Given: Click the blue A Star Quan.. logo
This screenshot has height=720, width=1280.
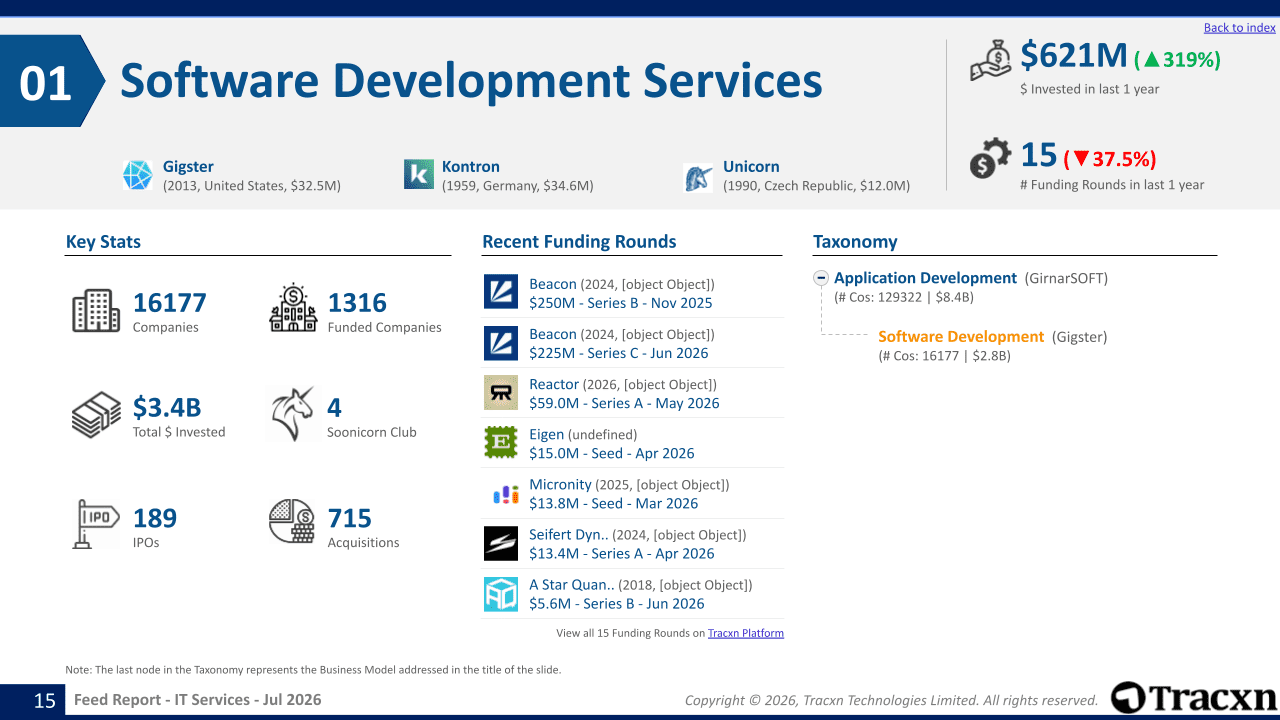Looking at the screenshot, I should [x=501, y=594].
